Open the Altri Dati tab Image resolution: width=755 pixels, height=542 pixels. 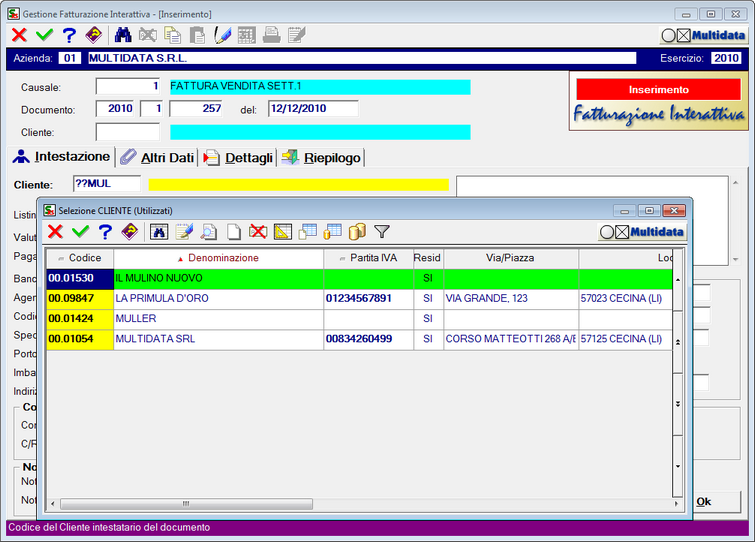157,157
